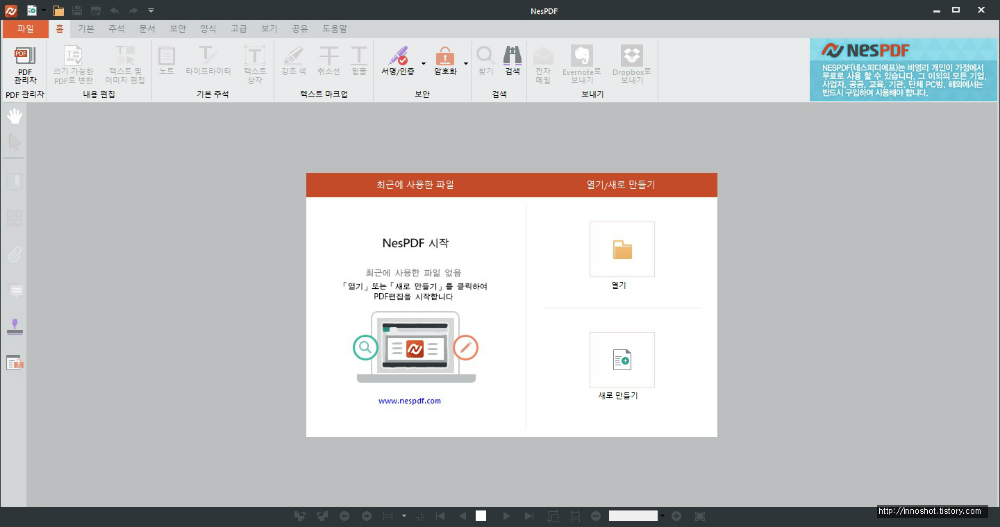Go to next page in bottom bar
Image resolution: width=1000 pixels, height=527 pixels.
tap(506, 516)
